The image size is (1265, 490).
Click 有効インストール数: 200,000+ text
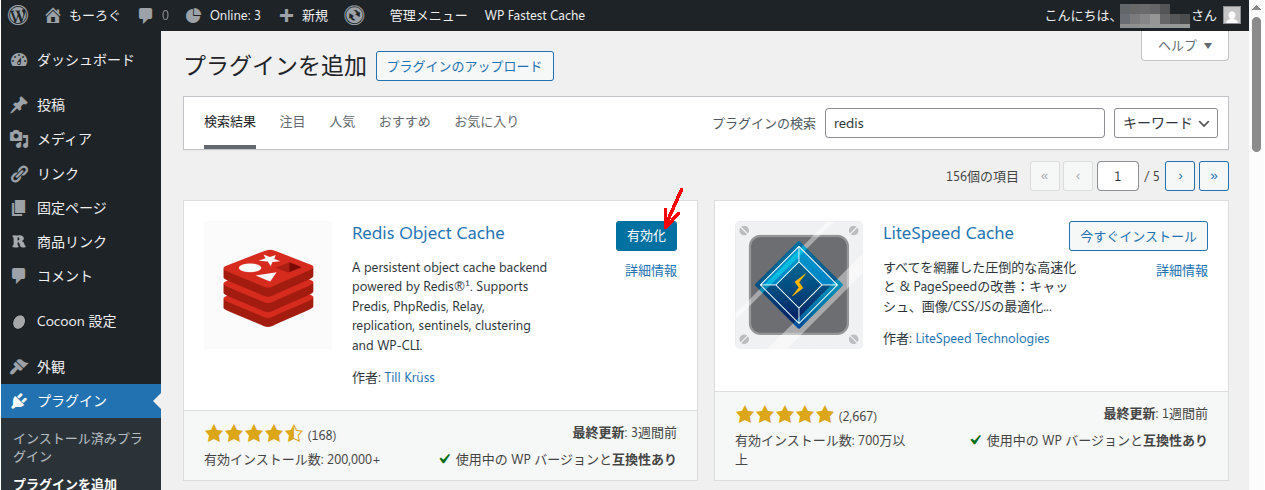tap(292, 459)
